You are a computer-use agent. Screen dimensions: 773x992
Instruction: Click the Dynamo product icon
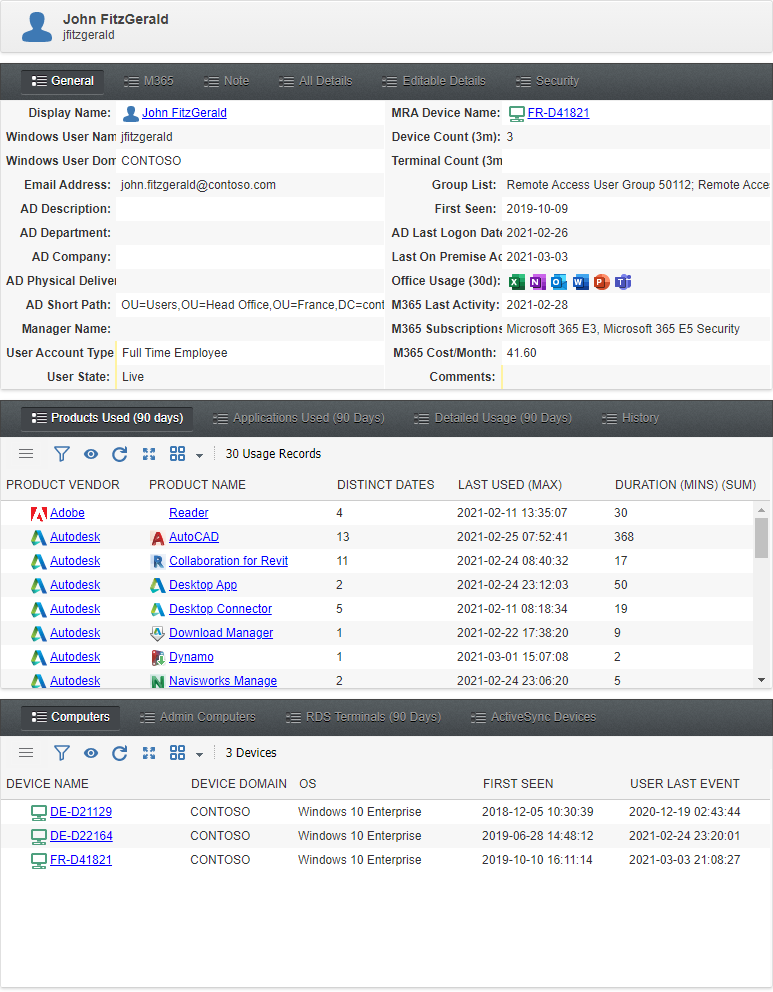pyautogui.click(x=158, y=658)
